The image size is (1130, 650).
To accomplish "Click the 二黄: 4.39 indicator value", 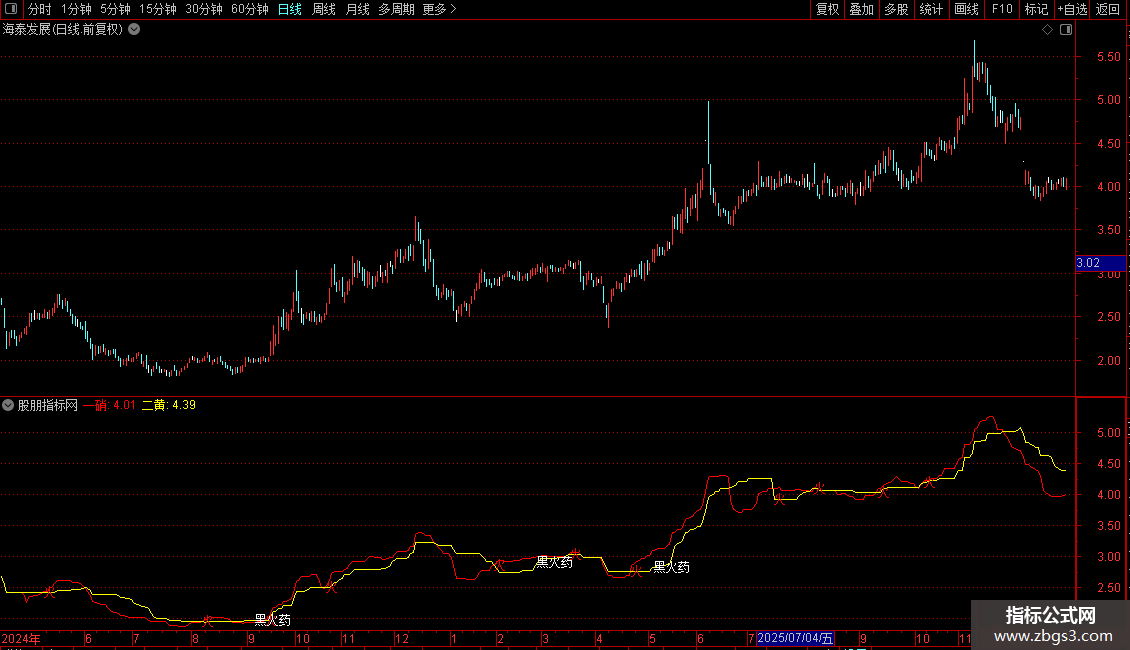I will (169, 405).
